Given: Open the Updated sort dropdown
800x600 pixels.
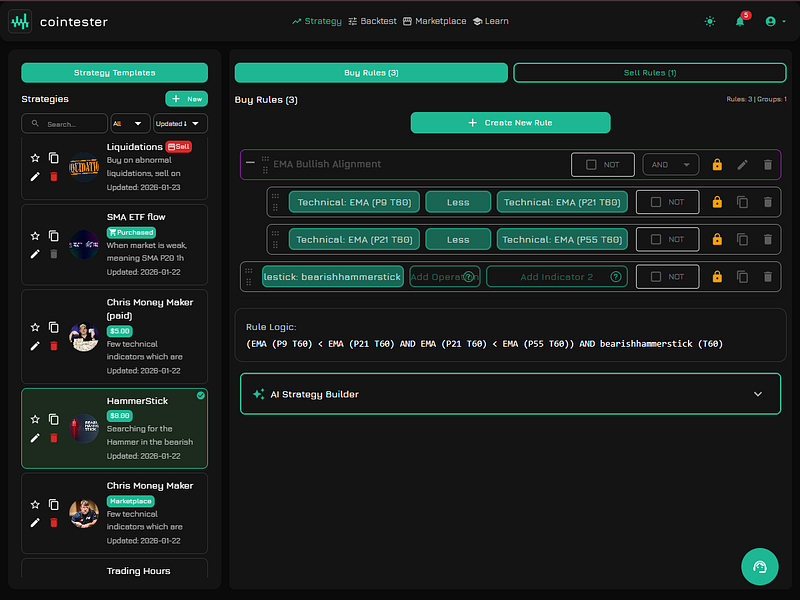Looking at the screenshot, I should click(x=183, y=123).
